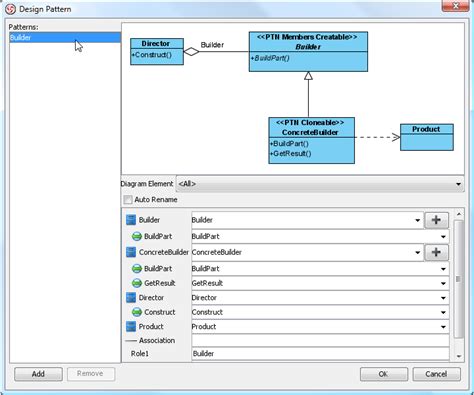Screen dimensions: 474x395
Task: Open the dropdown for Builder's BuildPart operation
Action: (x=443, y=237)
